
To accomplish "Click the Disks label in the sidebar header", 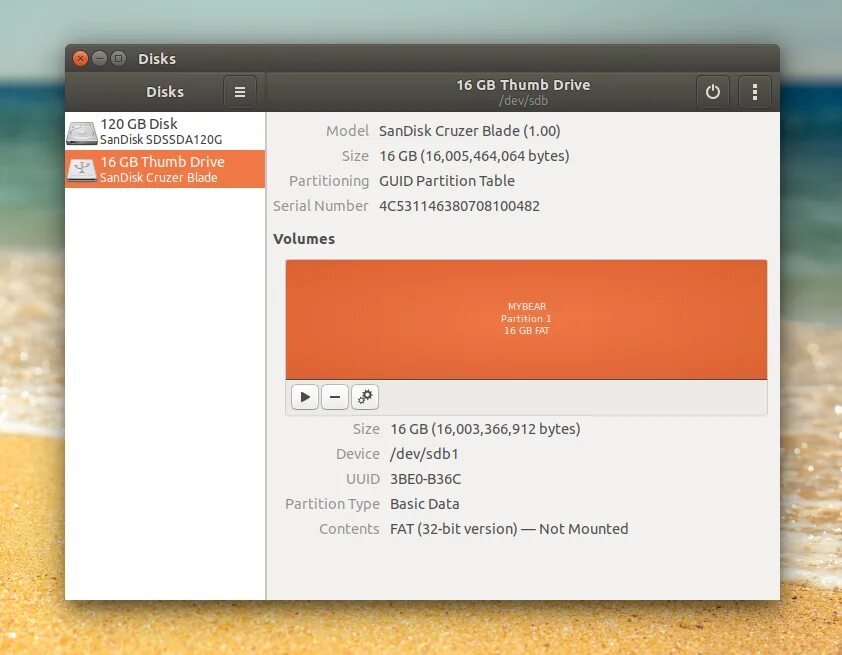I will coord(165,92).
